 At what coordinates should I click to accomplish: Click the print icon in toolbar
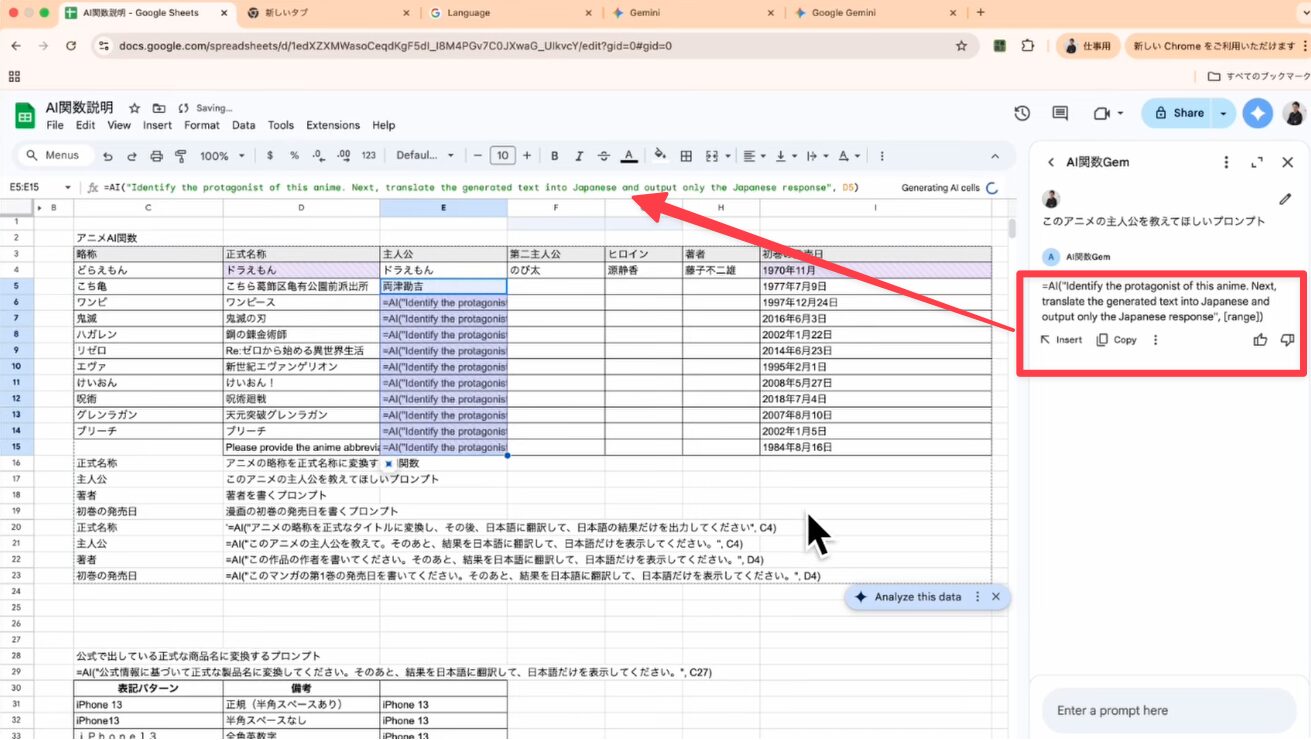coord(156,156)
